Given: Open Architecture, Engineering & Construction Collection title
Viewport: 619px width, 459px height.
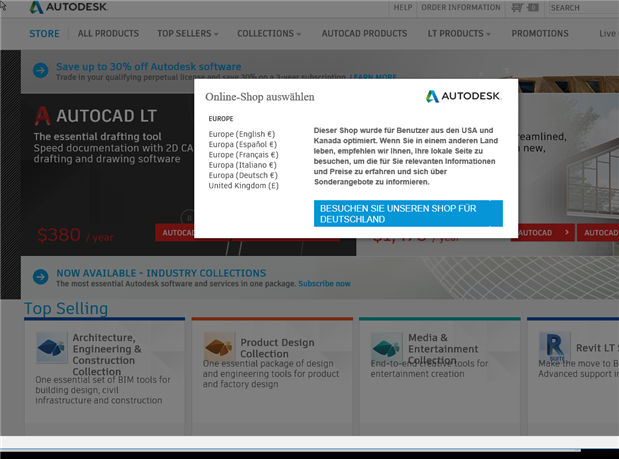Looking at the screenshot, I should pos(107,354).
